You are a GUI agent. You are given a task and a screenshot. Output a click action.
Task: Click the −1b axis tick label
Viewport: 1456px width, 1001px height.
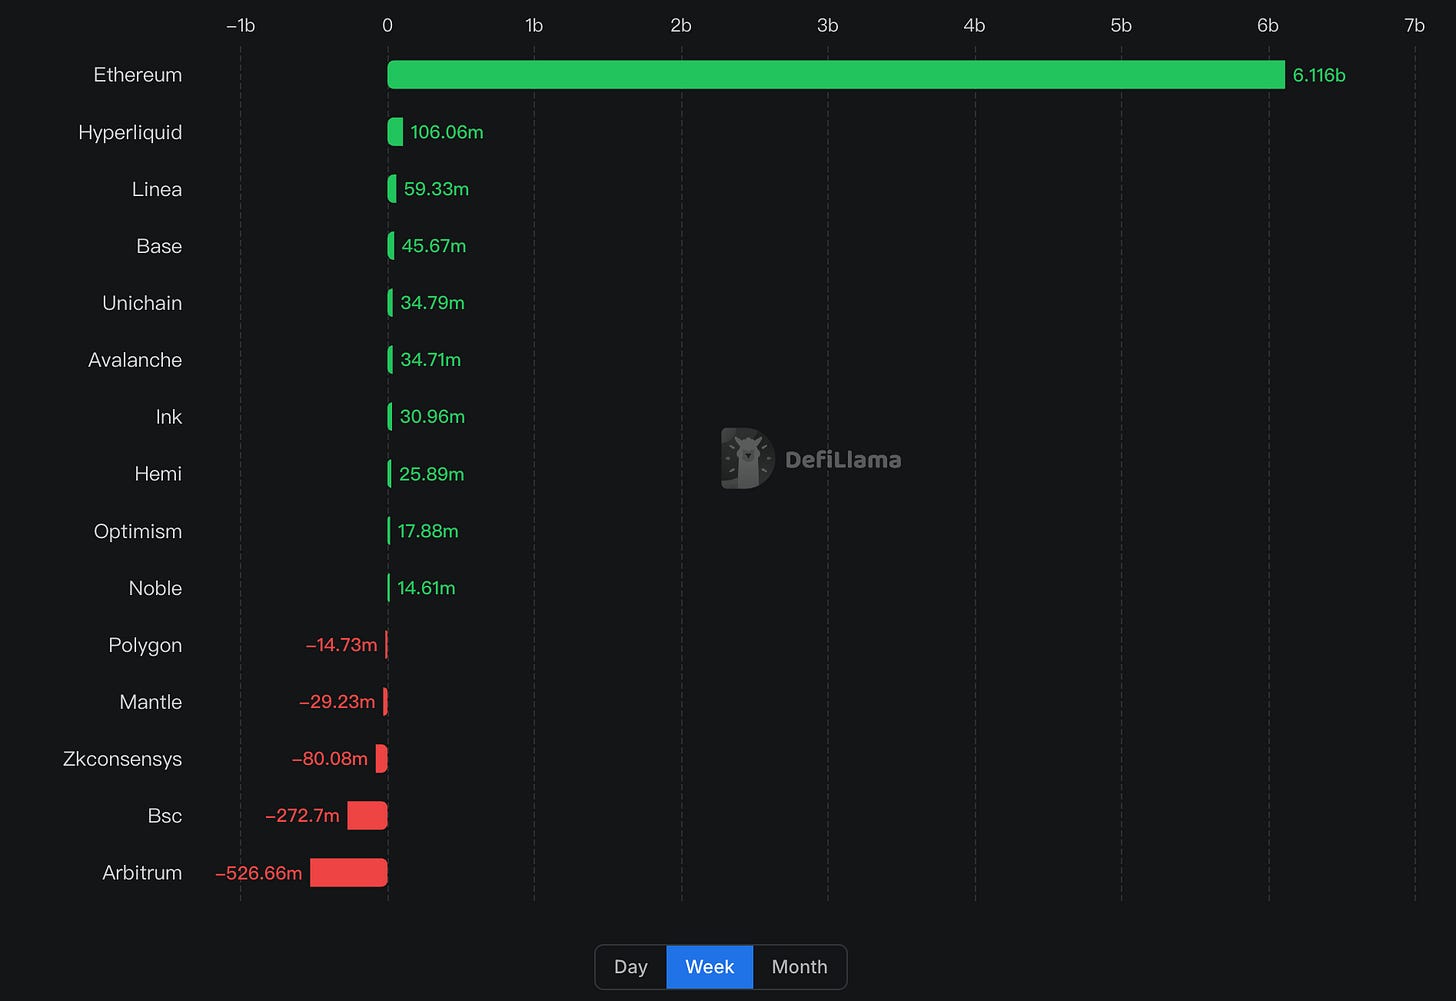pyautogui.click(x=240, y=26)
